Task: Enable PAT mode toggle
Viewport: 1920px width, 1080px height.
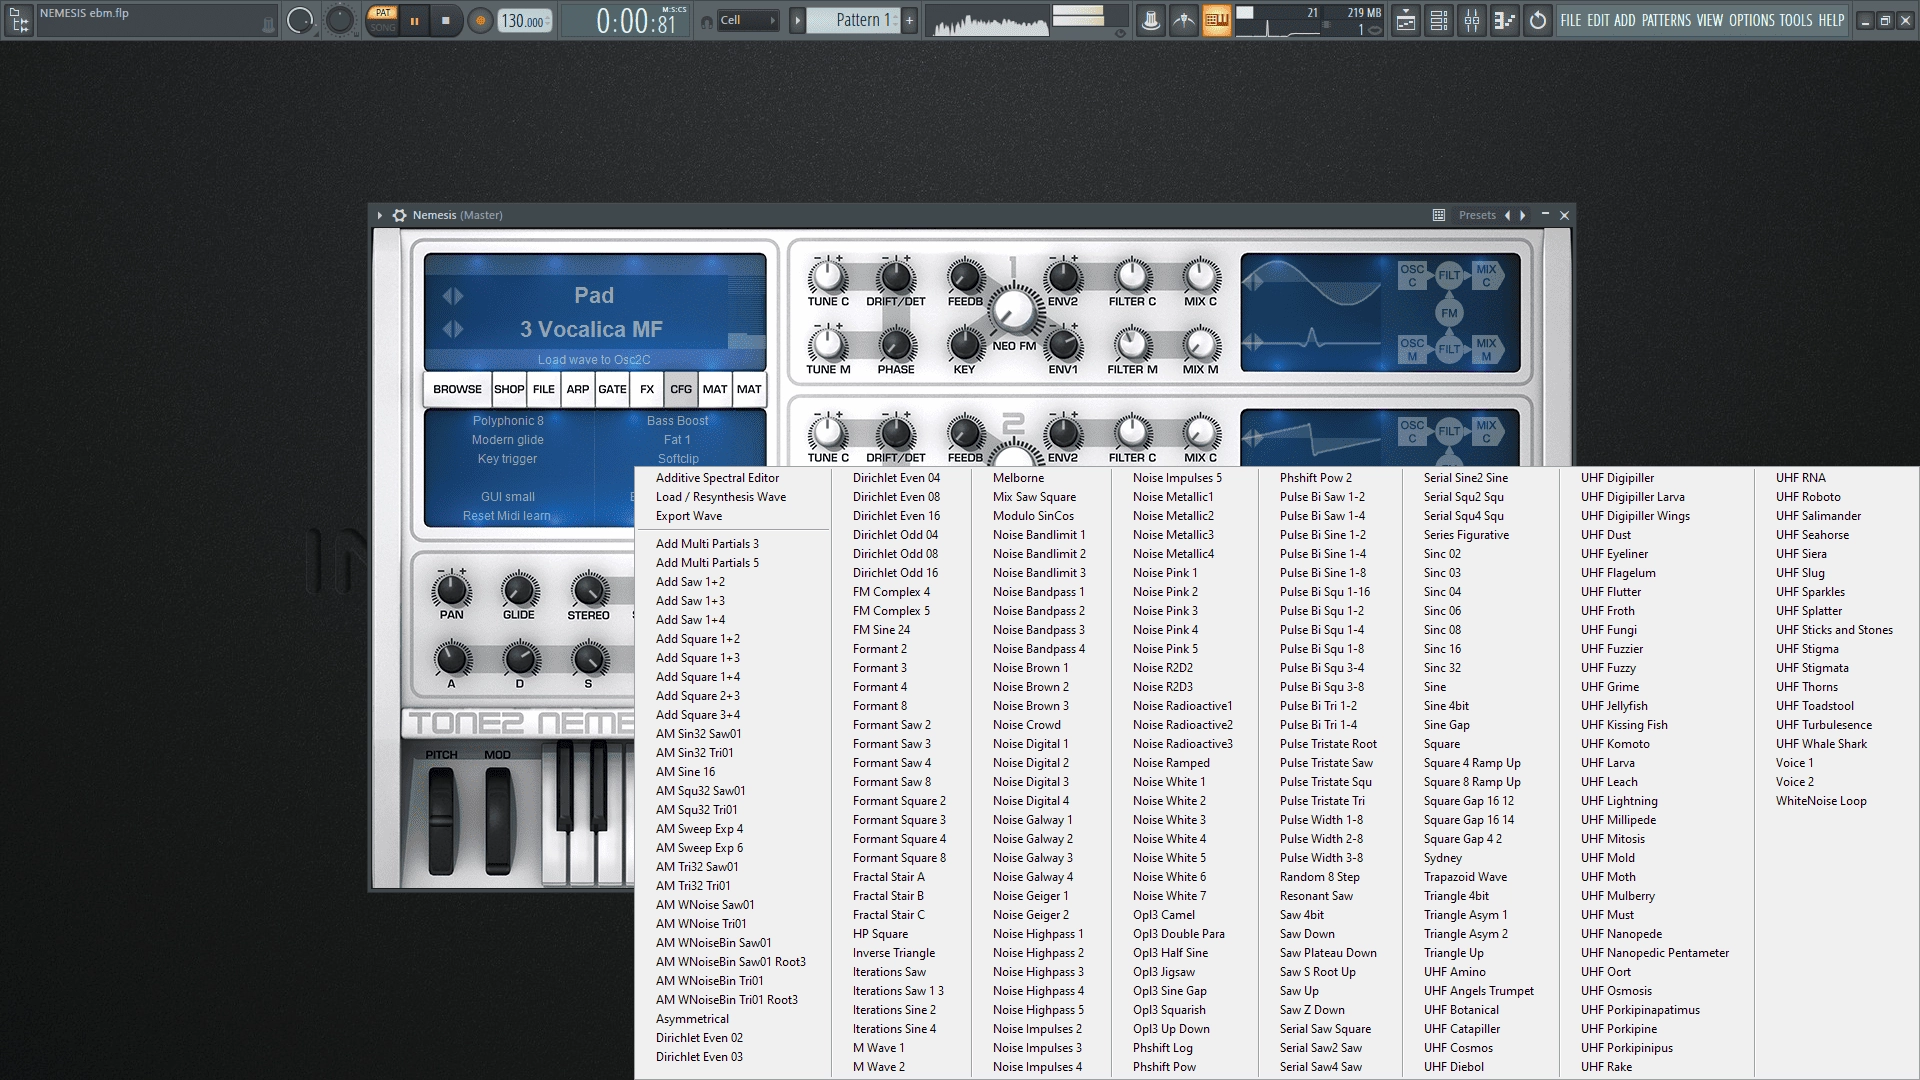Action: (383, 13)
